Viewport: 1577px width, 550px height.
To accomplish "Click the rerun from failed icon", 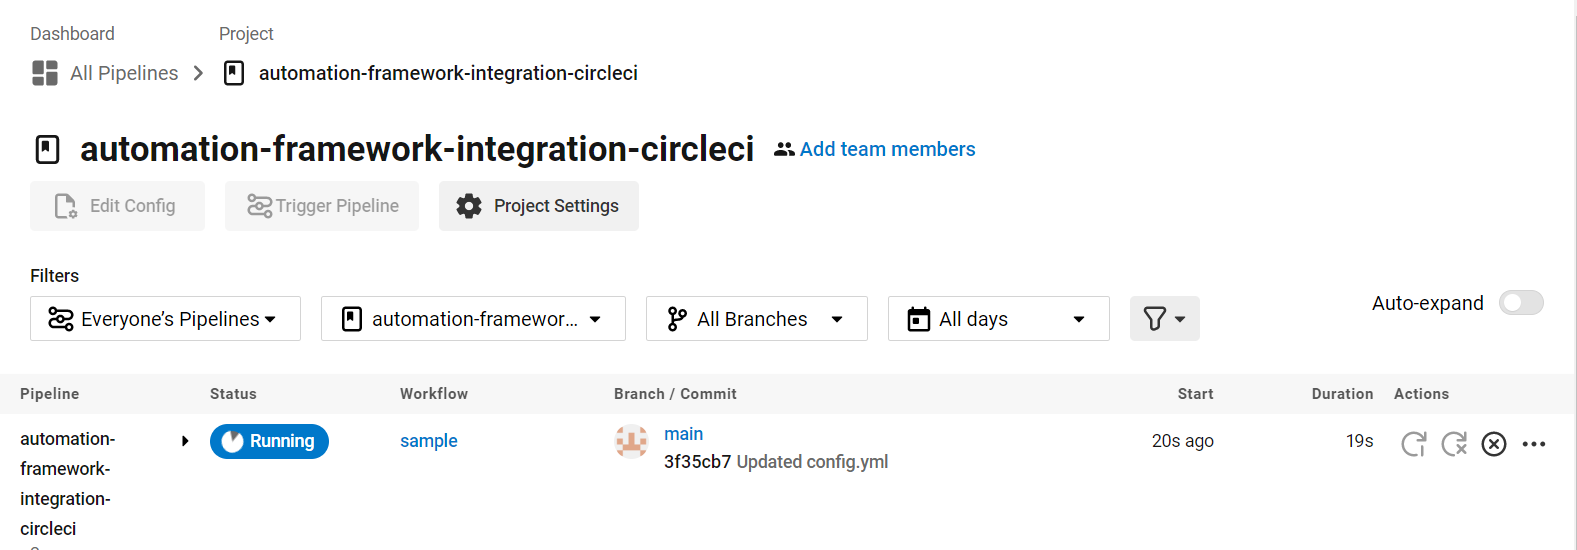I will click(1454, 443).
